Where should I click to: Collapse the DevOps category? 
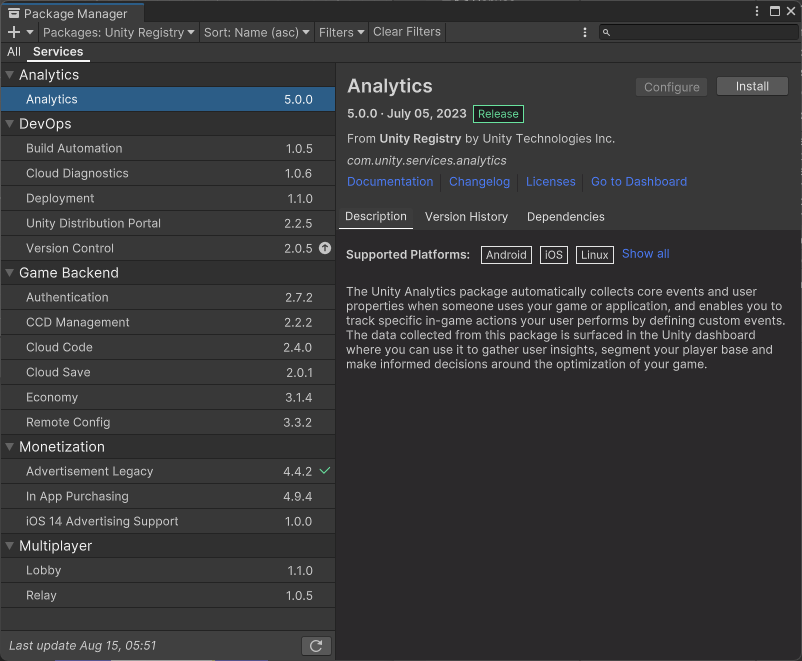tap(9, 124)
